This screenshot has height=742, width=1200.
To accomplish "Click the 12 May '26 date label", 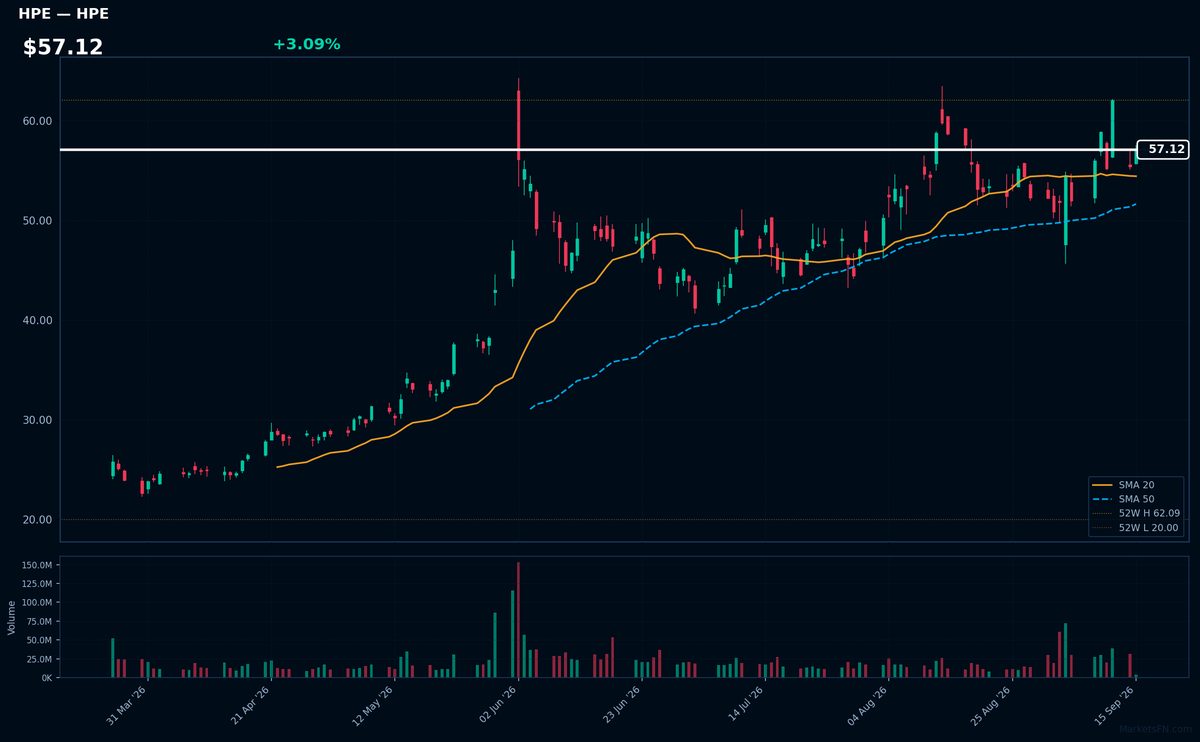I will (372, 705).
